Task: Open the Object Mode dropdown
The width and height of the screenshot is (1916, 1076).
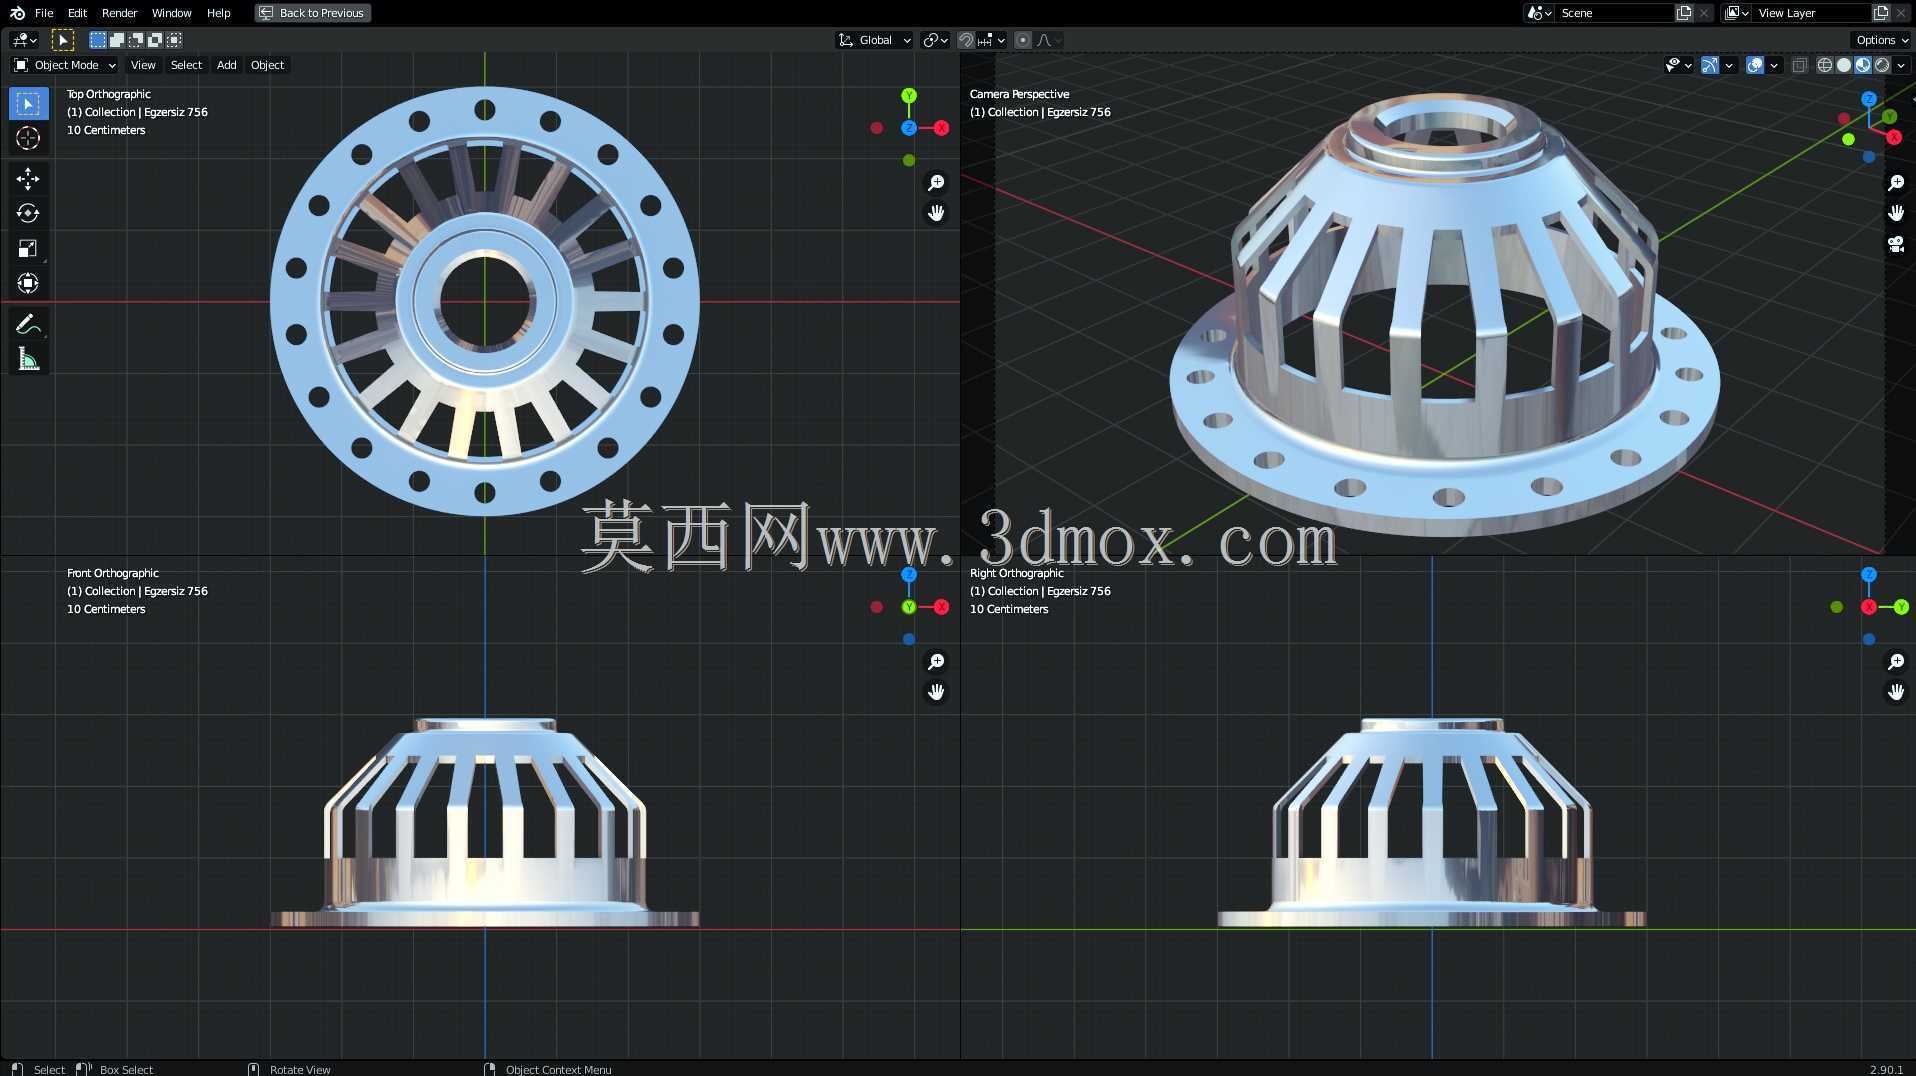Action: pos(65,65)
